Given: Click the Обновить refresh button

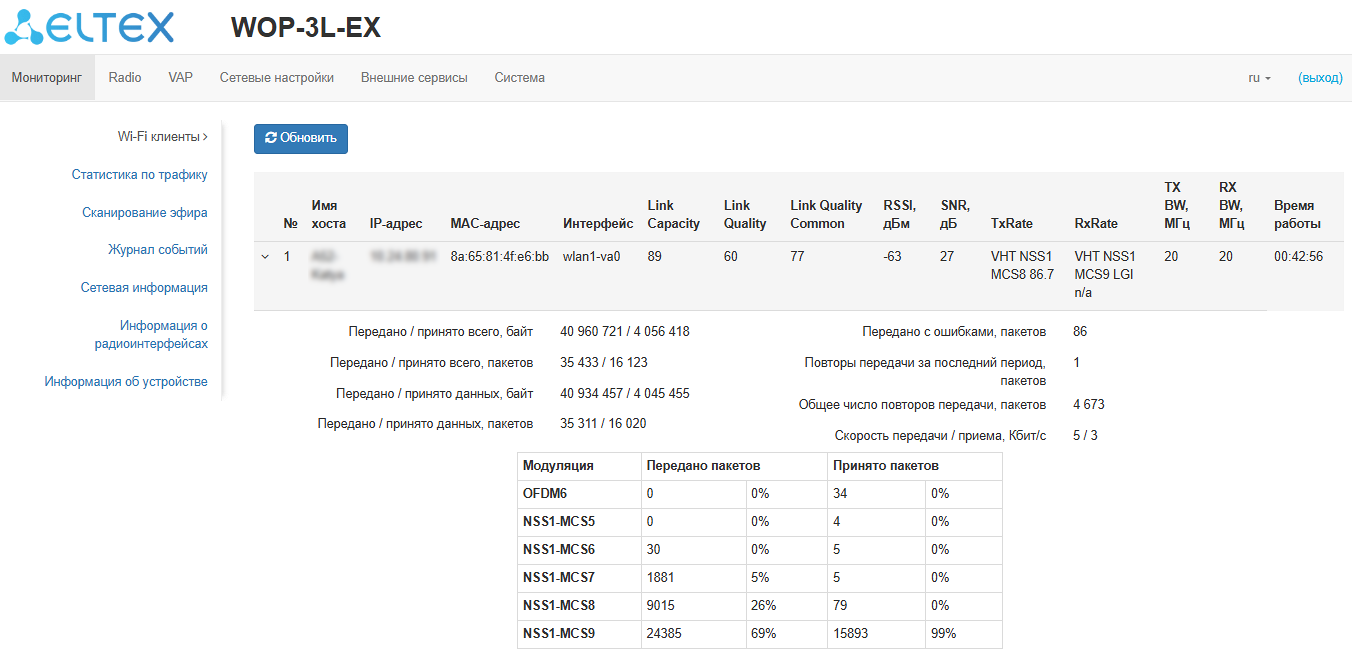Looking at the screenshot, I should coord(301,139).
